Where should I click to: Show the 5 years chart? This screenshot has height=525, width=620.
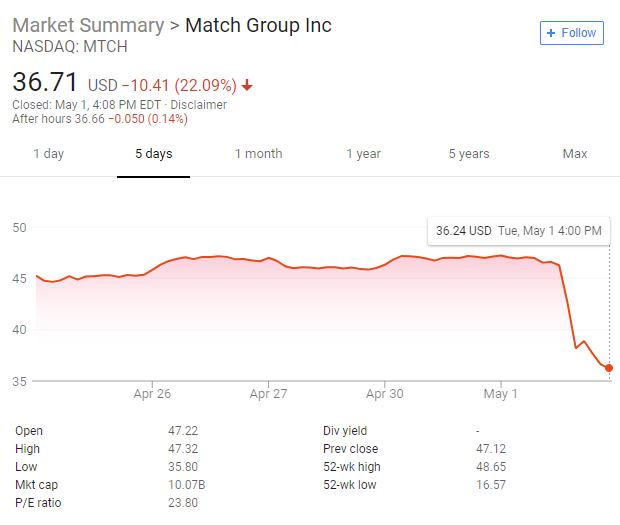(468, 154)
